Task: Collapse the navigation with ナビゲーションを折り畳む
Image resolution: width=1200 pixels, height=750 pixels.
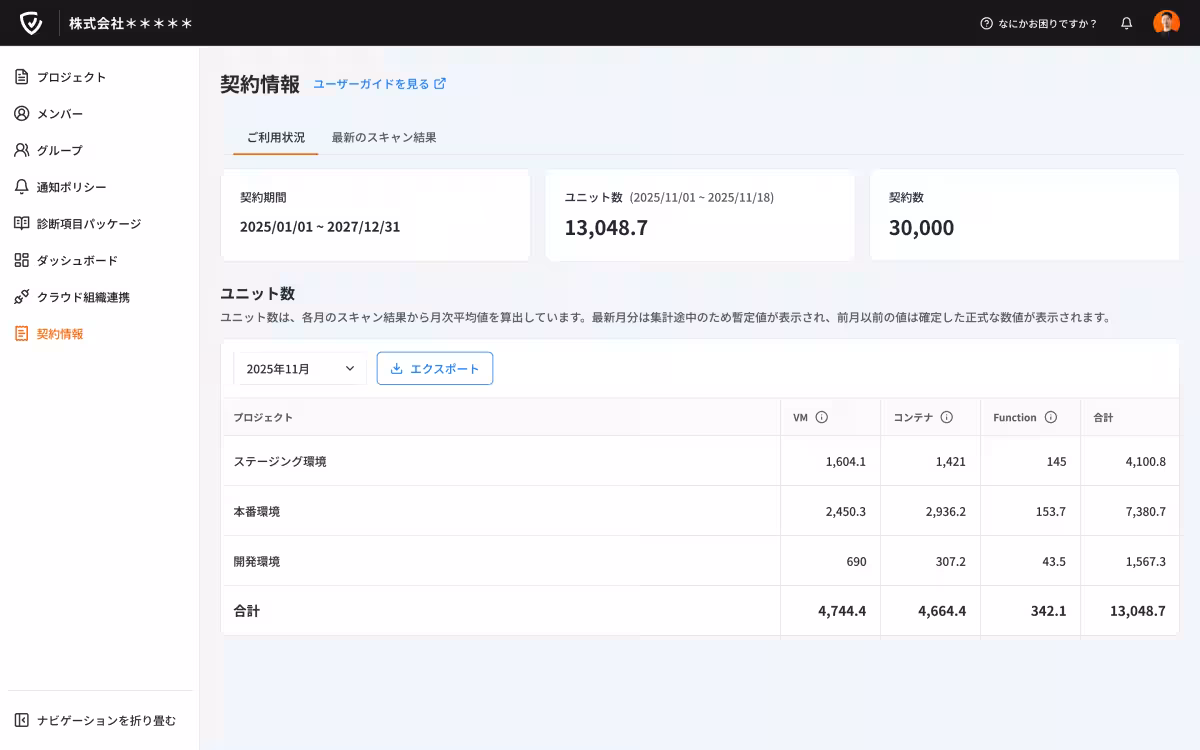Action: (96, 719)
